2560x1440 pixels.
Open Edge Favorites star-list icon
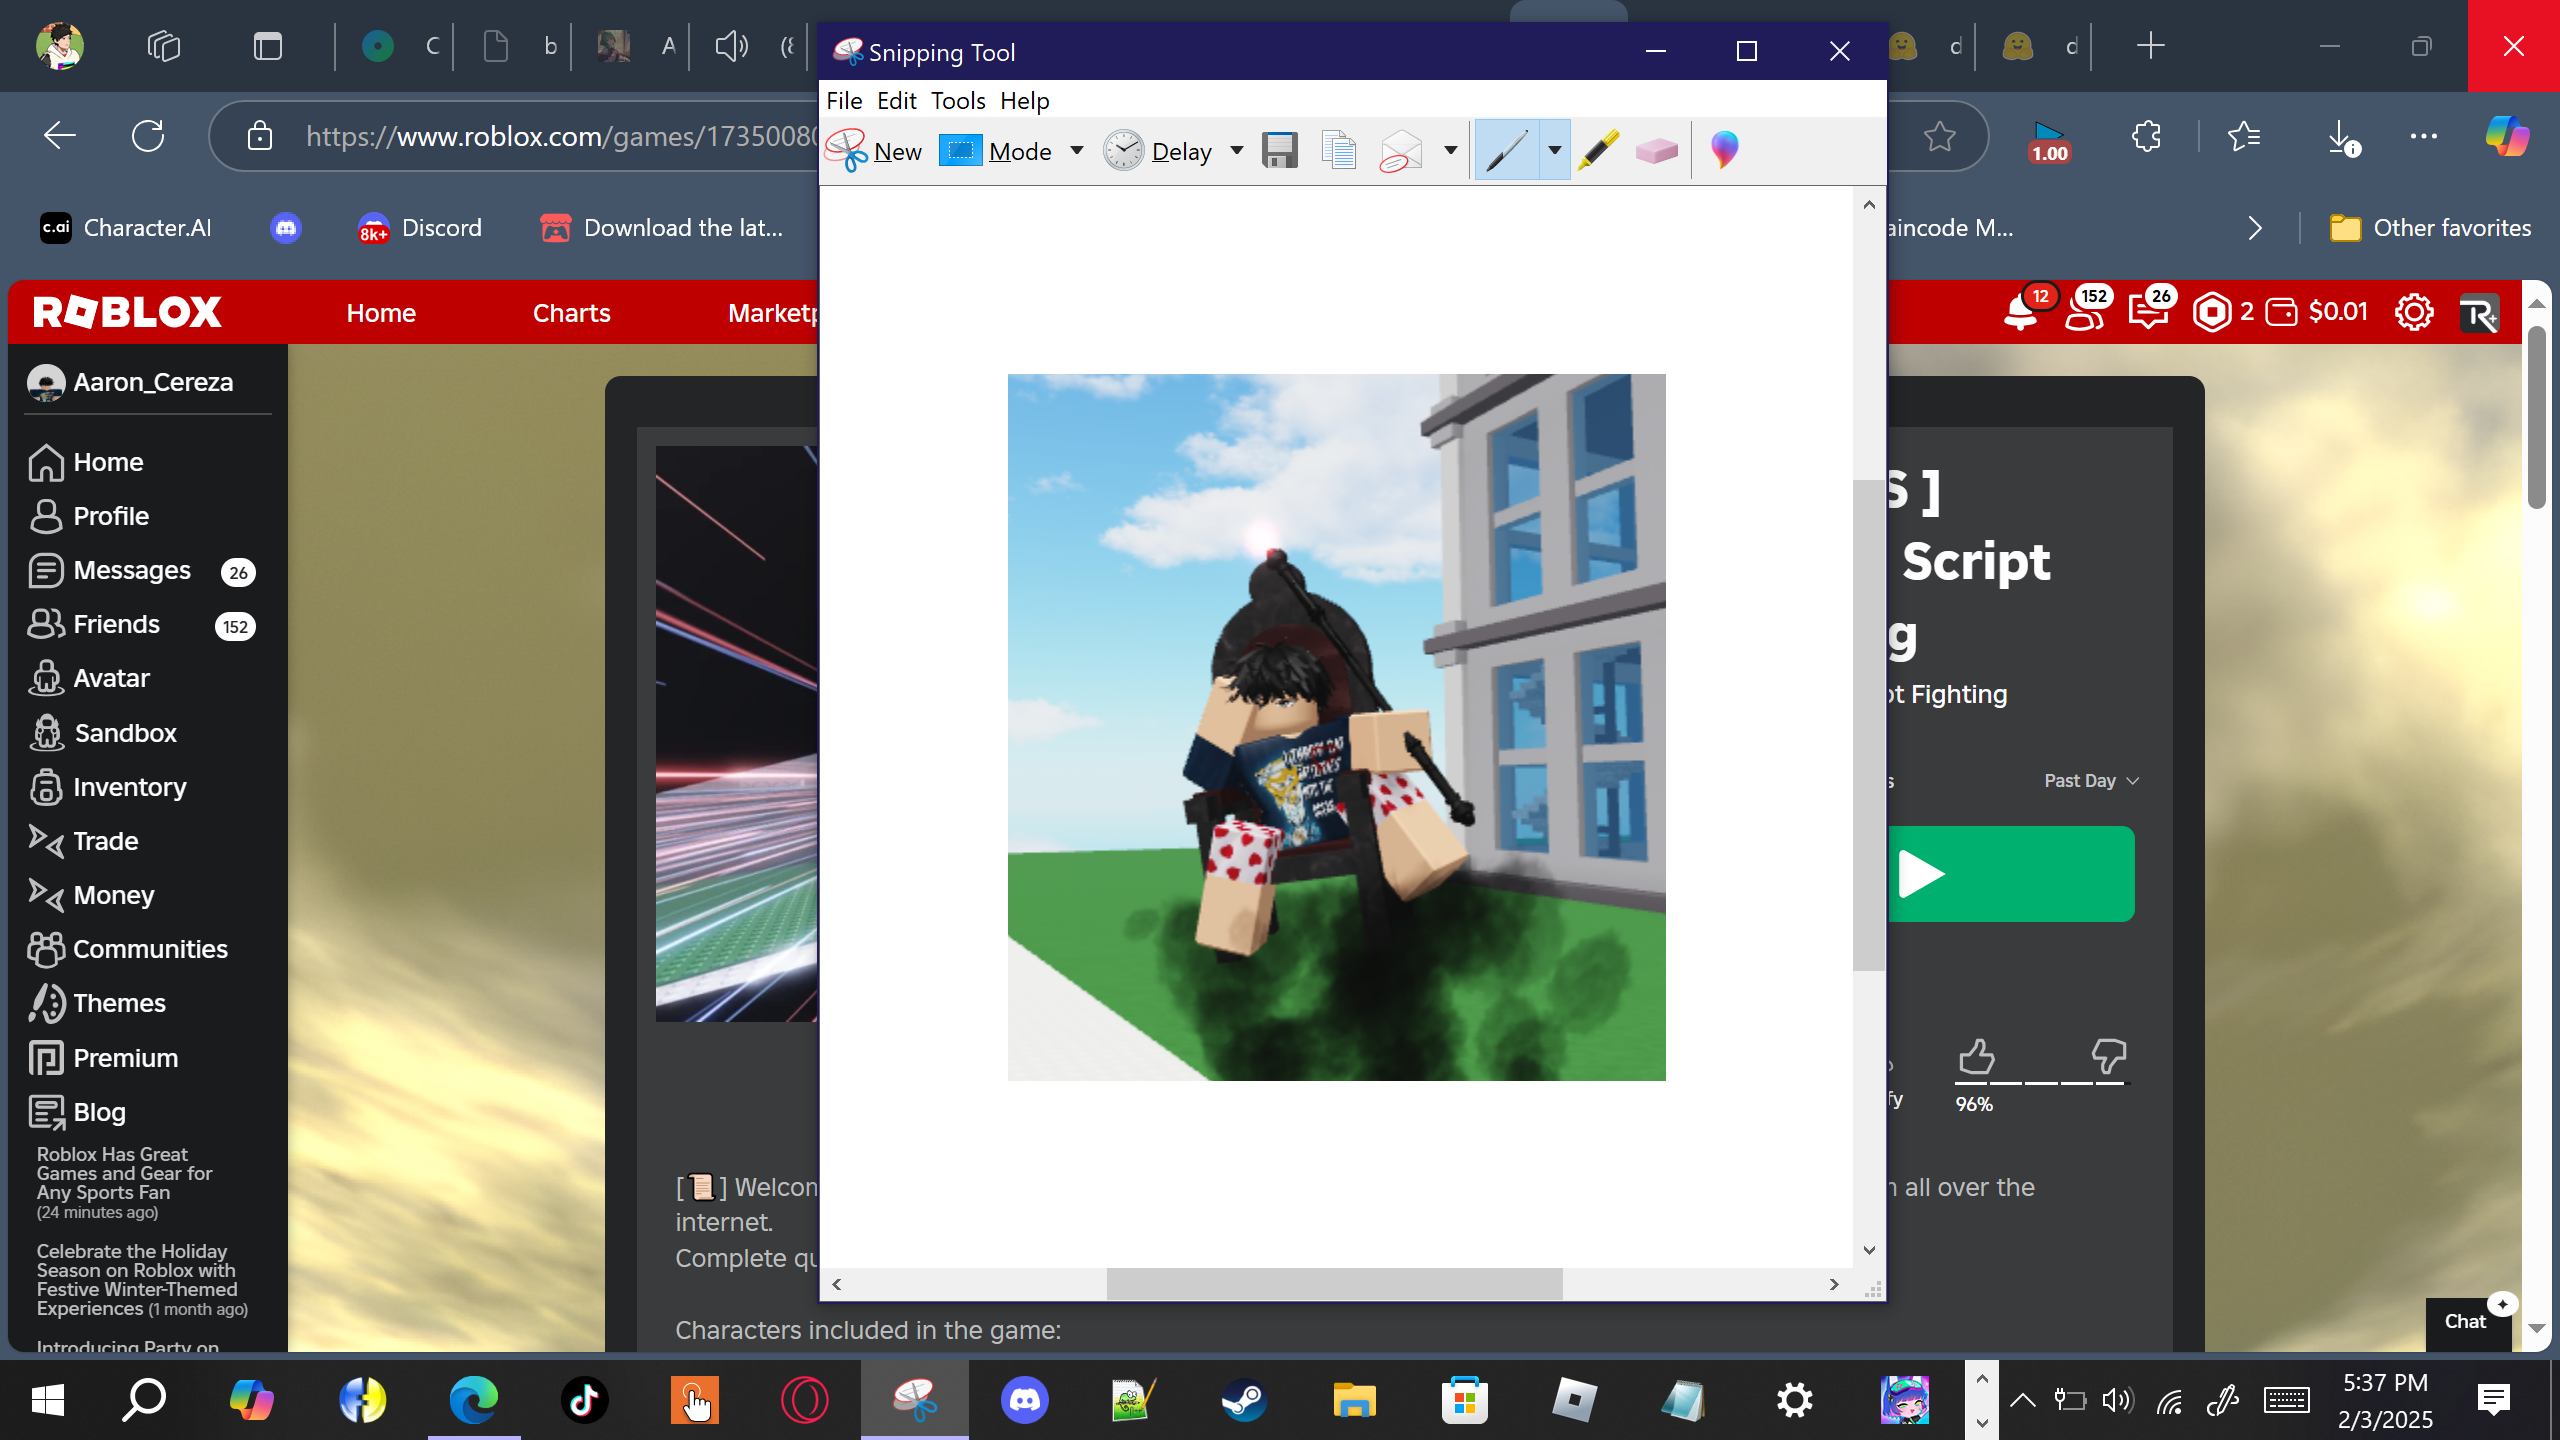(2244, 136)
